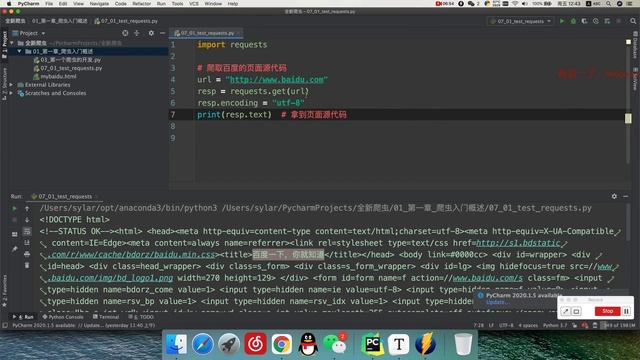This screenshot has width=640, height=360.
Task: Click Spotlight search in macOS menu bar
Action: click(608, 4)
